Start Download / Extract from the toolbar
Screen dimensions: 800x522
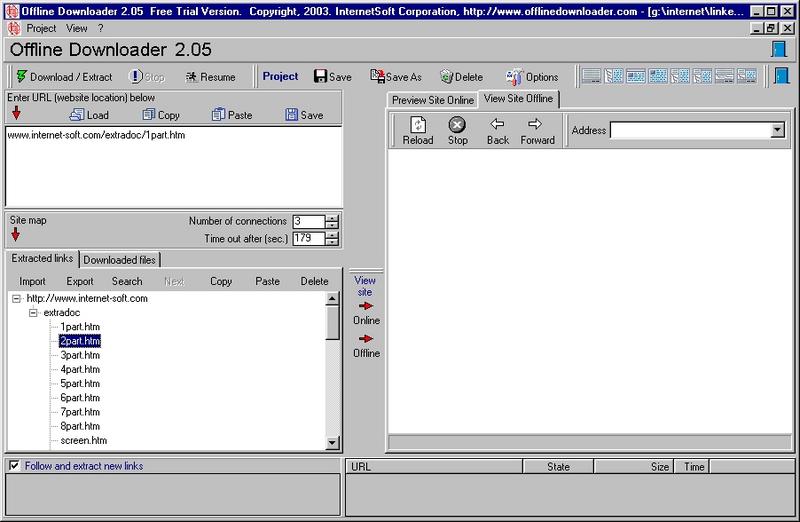64,77
